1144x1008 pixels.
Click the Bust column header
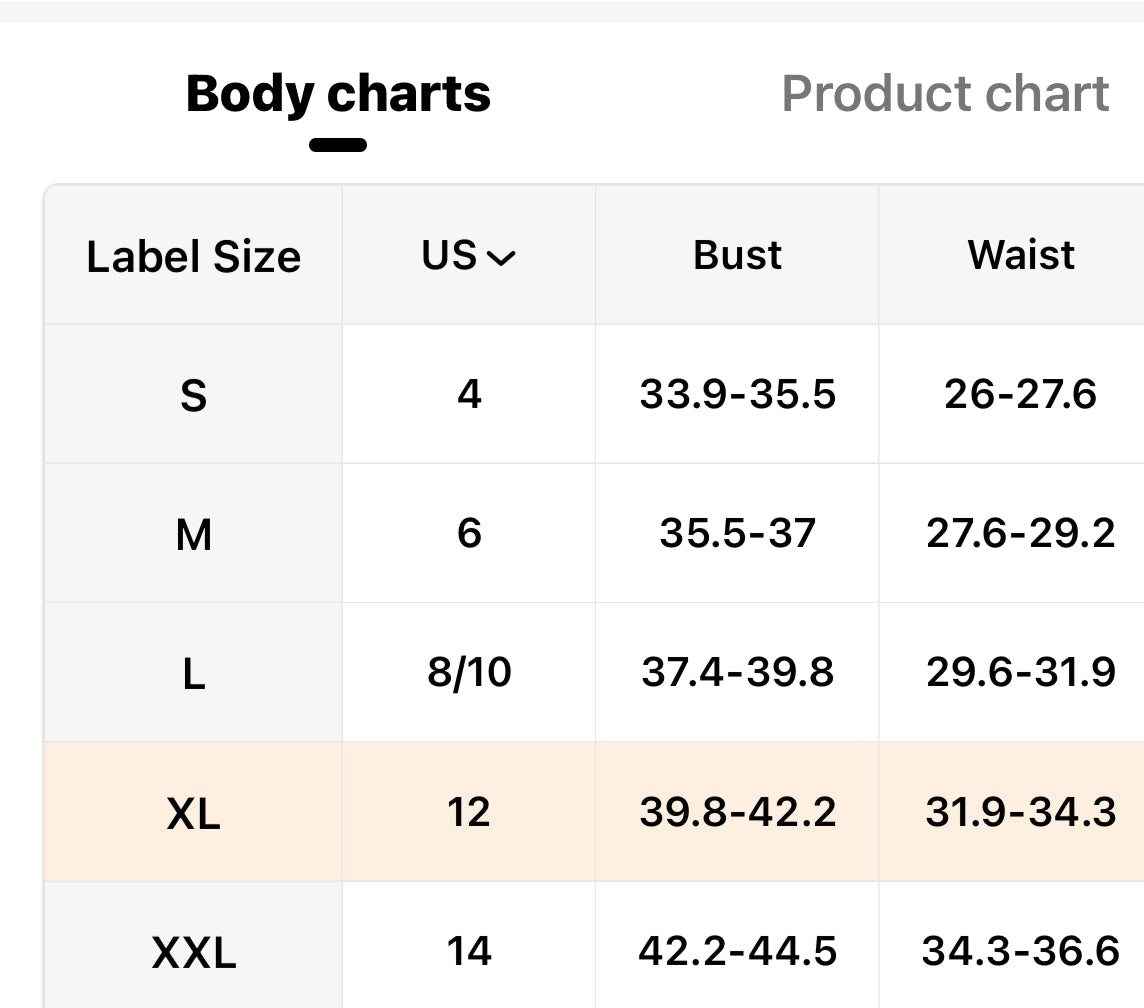point(737,255)
